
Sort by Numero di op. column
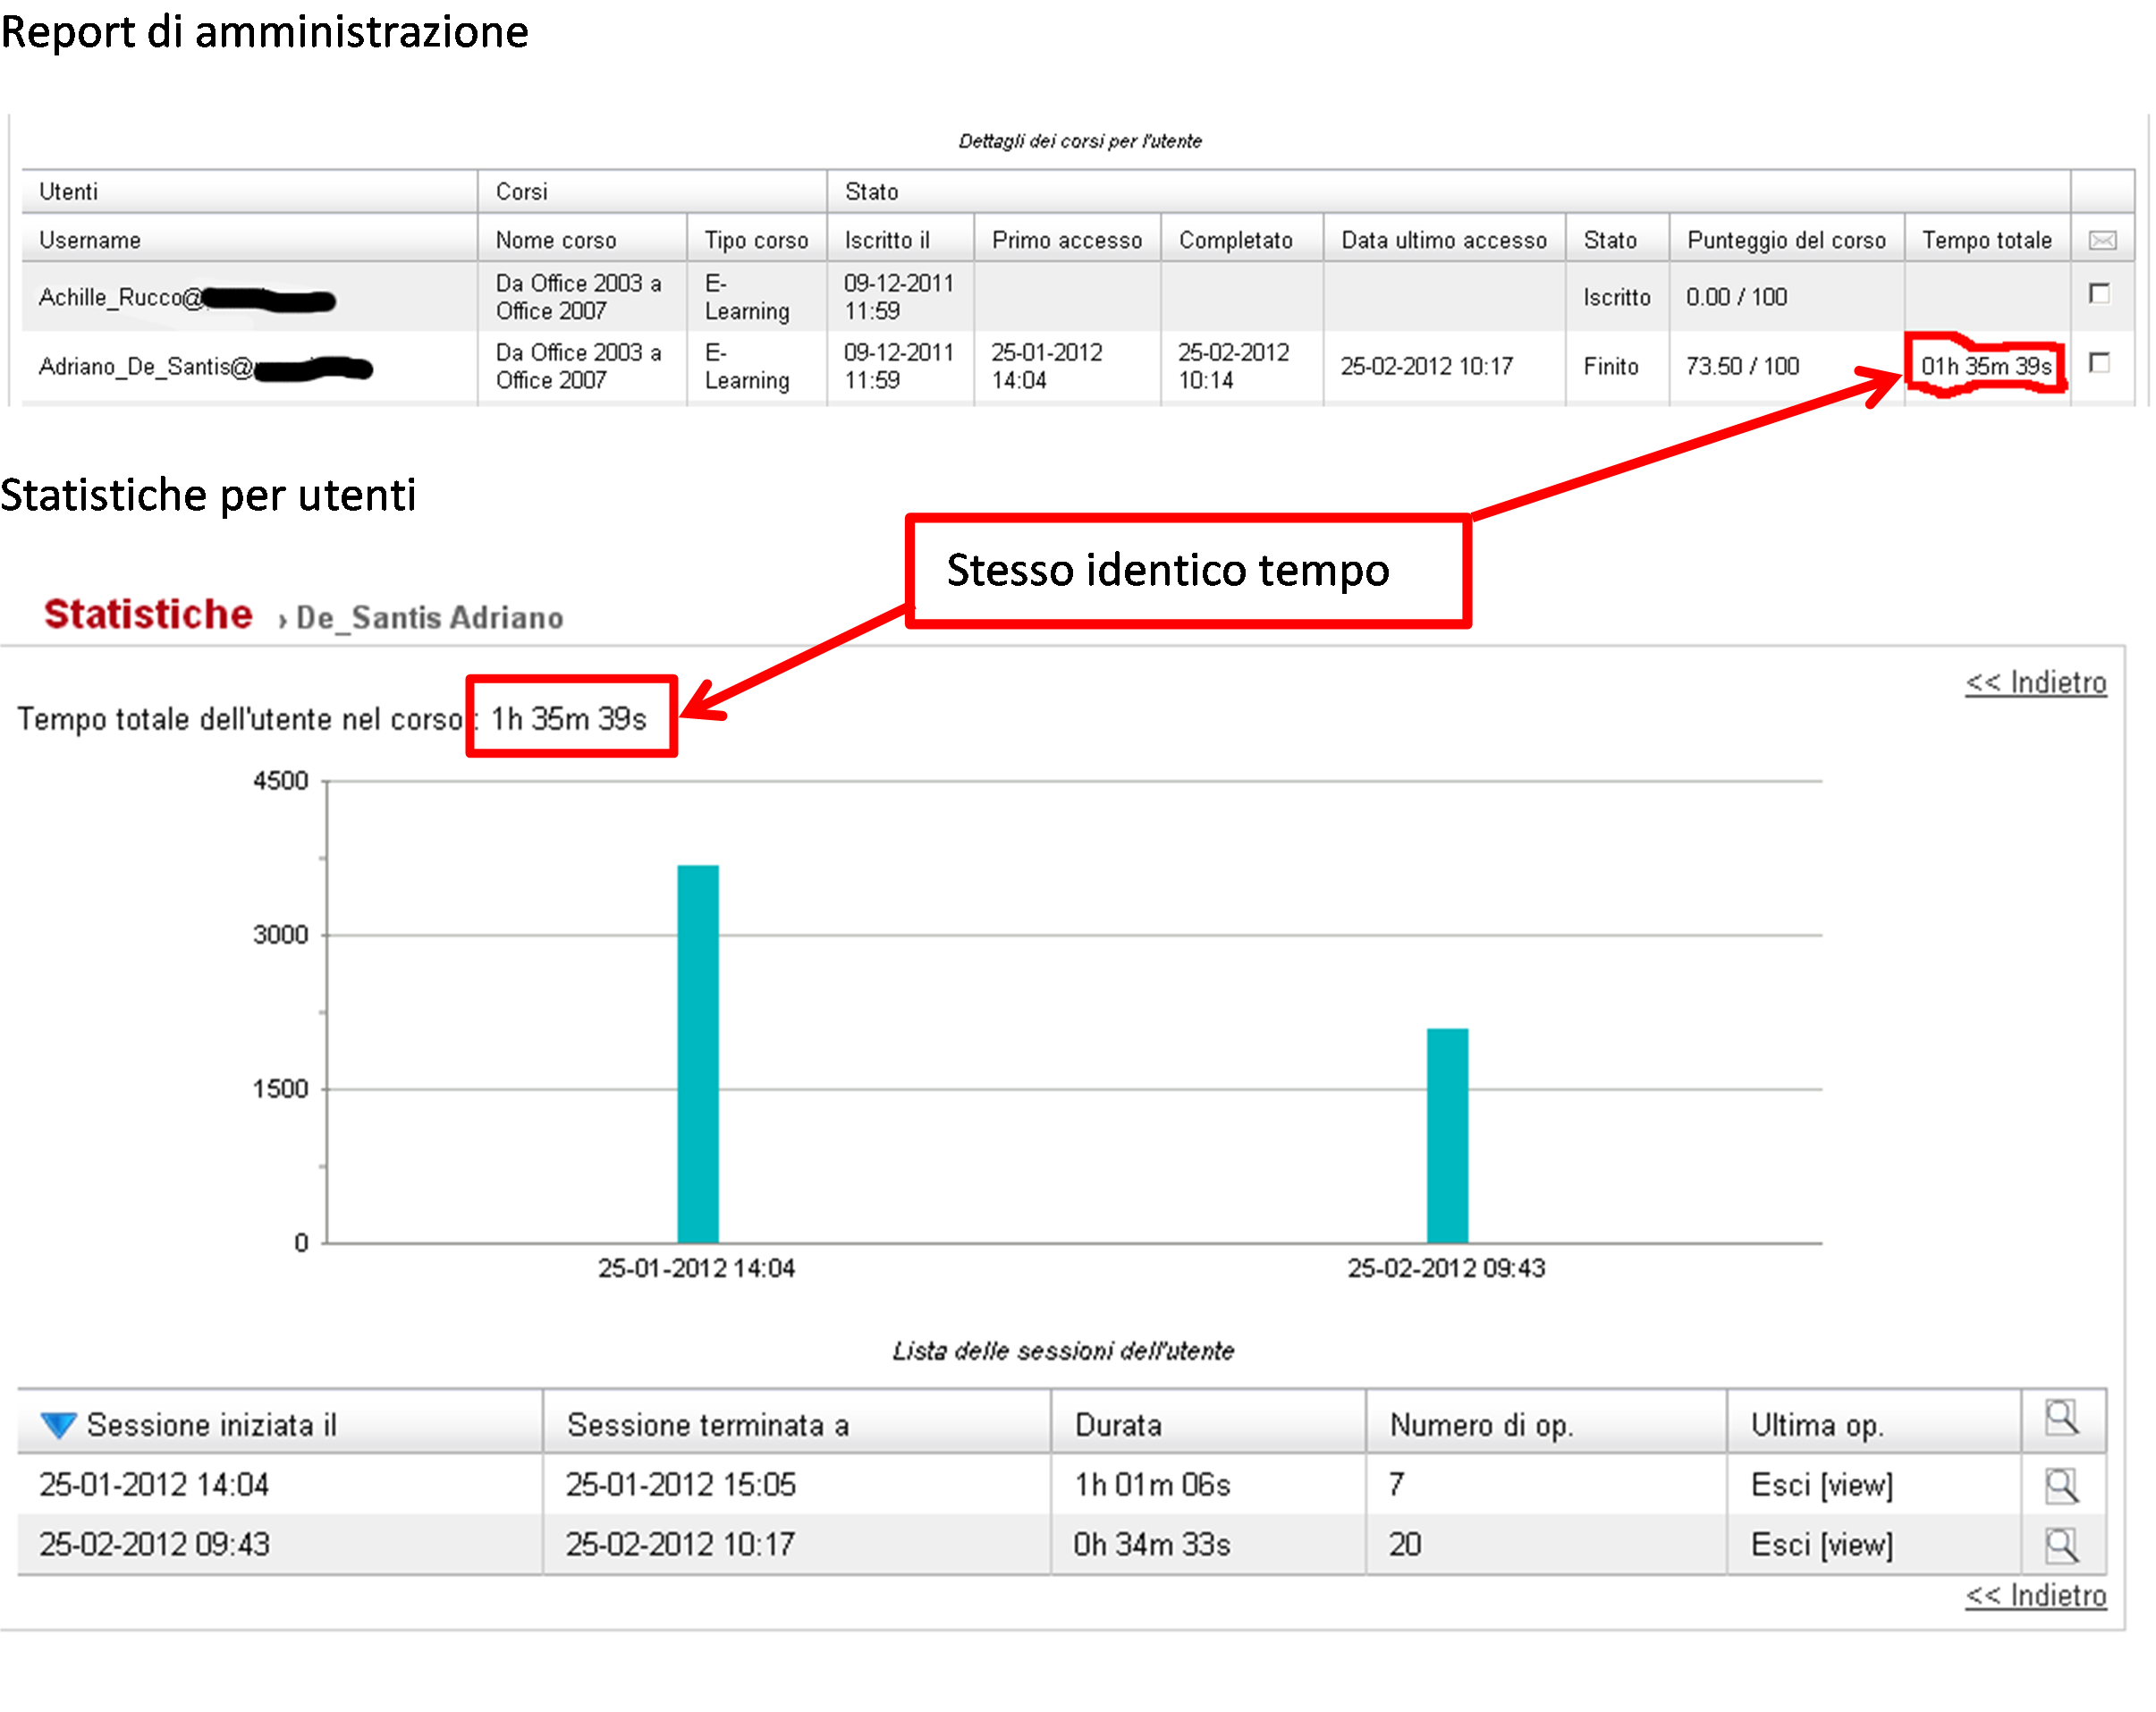[1481, 1425]
